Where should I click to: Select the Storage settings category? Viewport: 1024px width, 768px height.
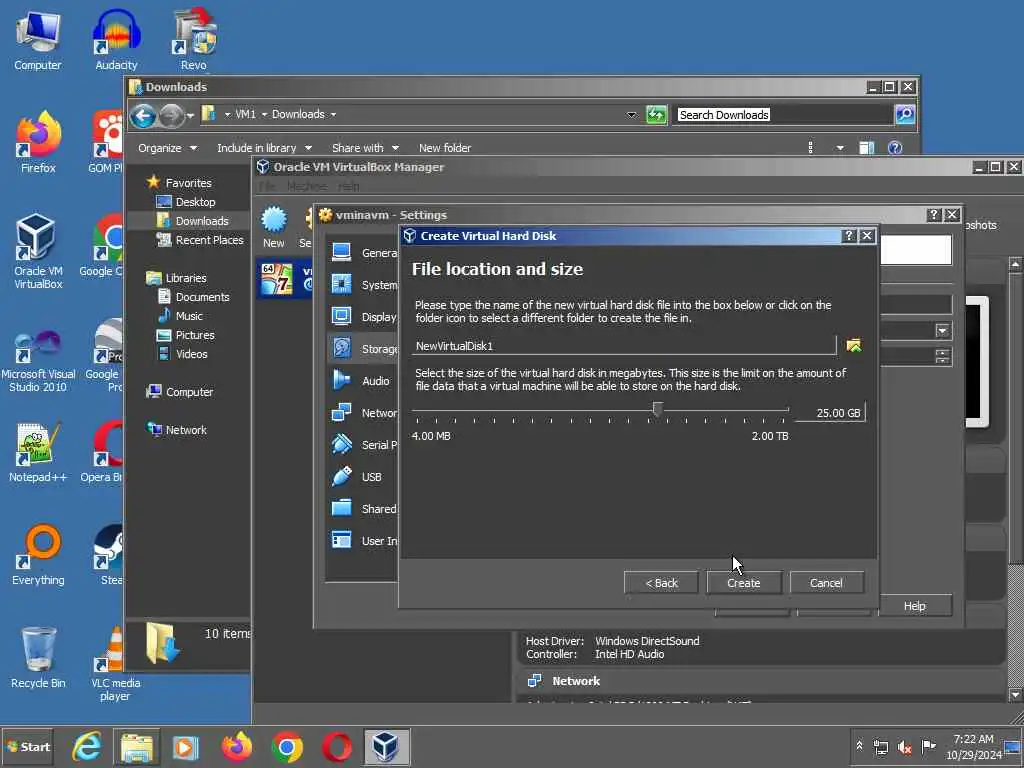pyautogui.click(x=363, y=348)
